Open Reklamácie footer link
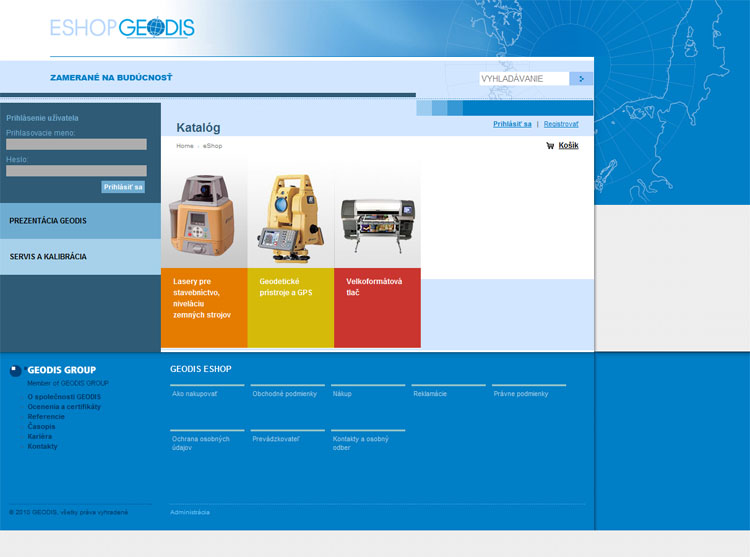The width and height of the screenshot is (750, 557). [x=430, y=394]
